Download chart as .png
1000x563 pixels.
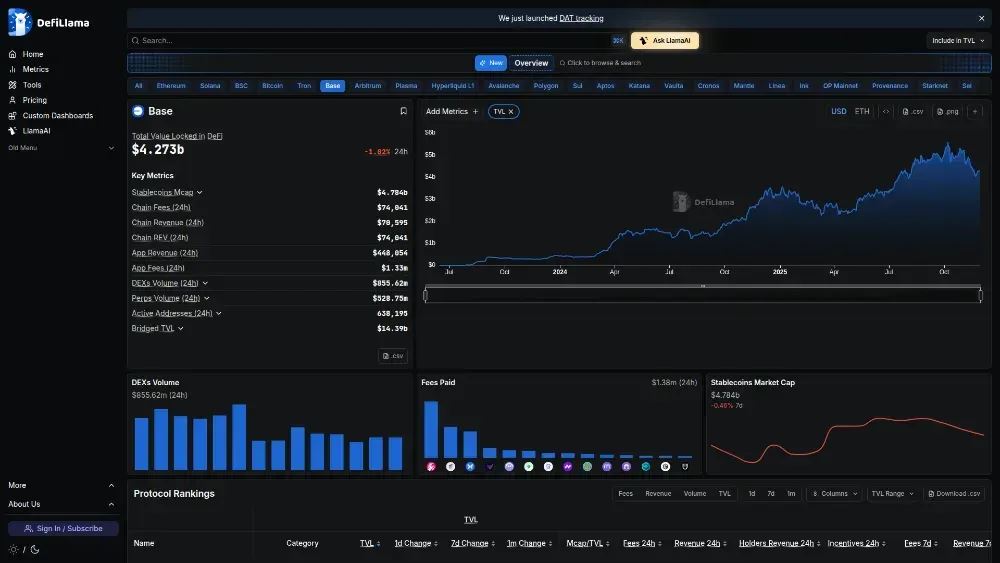(948, 112)
